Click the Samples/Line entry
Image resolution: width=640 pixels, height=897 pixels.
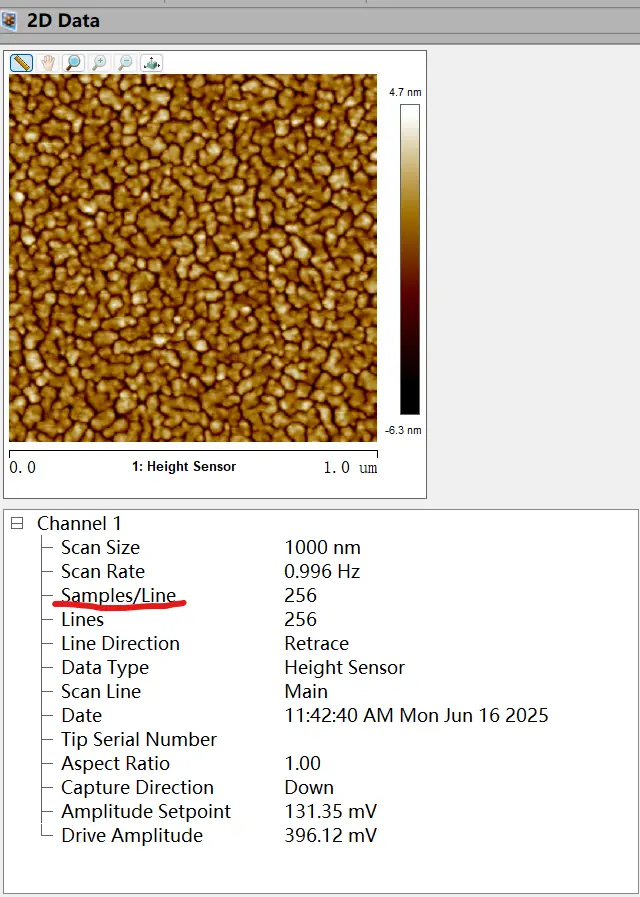(x=118, y=595)
